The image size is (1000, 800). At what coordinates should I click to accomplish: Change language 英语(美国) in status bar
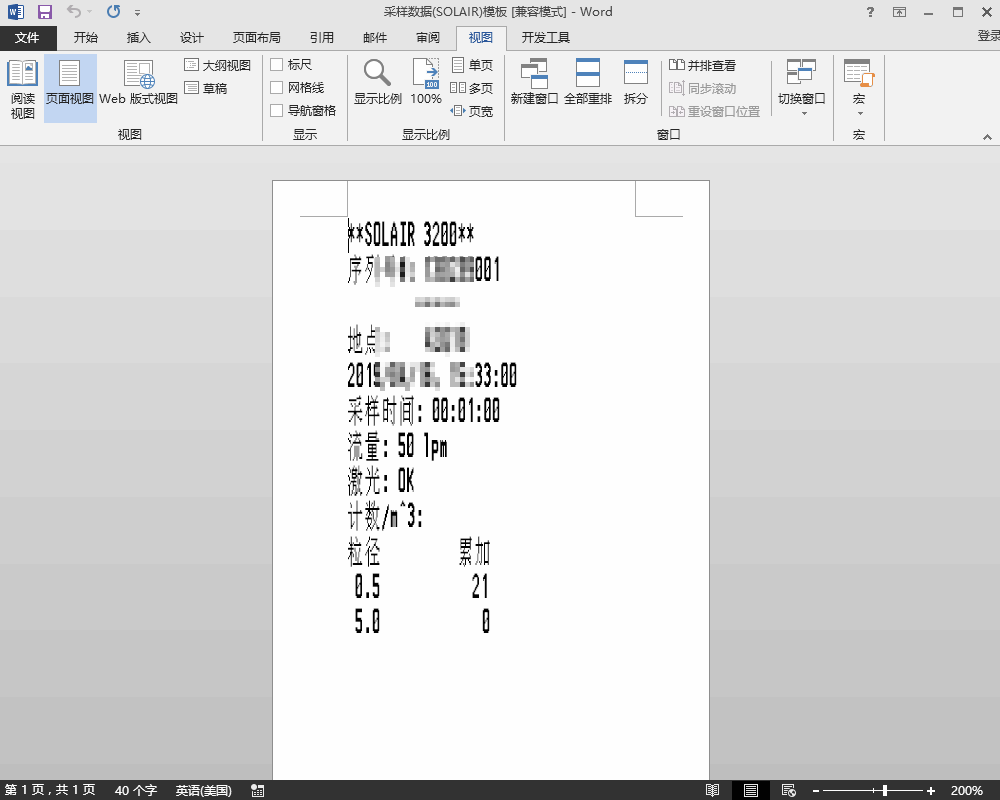tap(203, 790)
